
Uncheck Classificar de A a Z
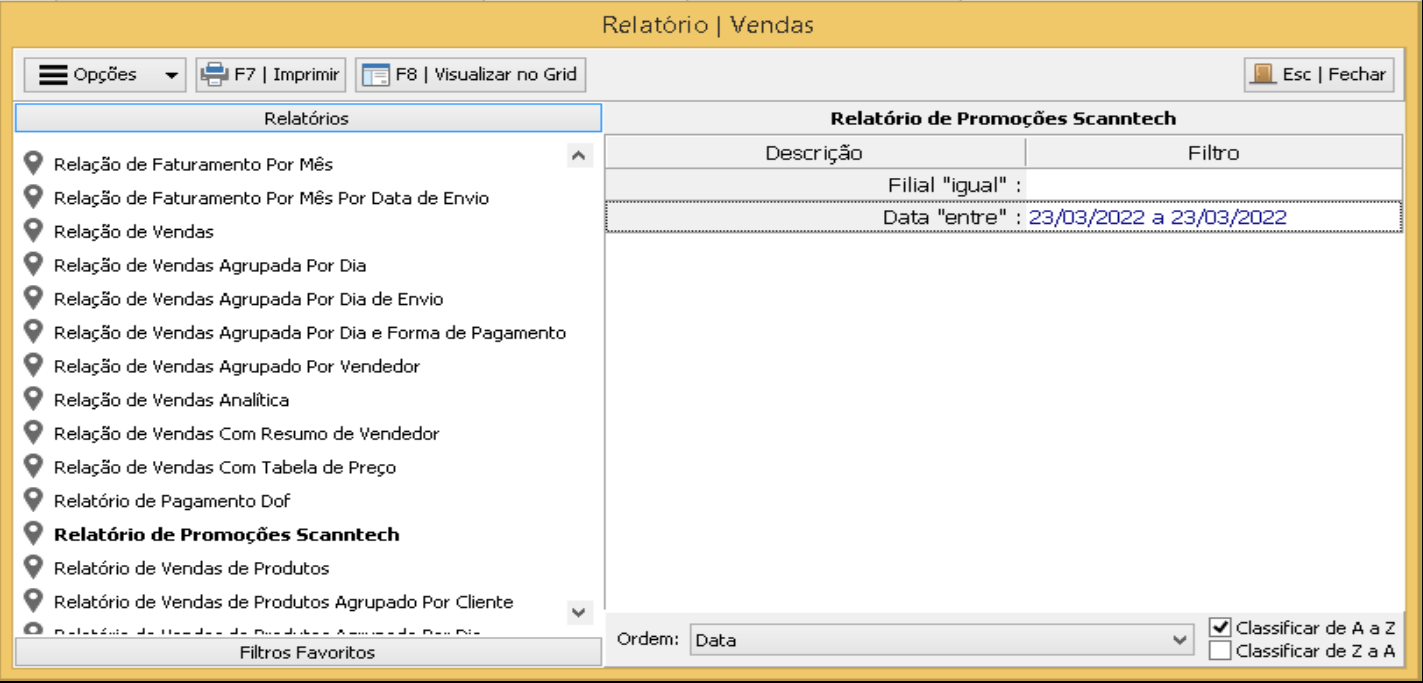(x=1219, y=628)
